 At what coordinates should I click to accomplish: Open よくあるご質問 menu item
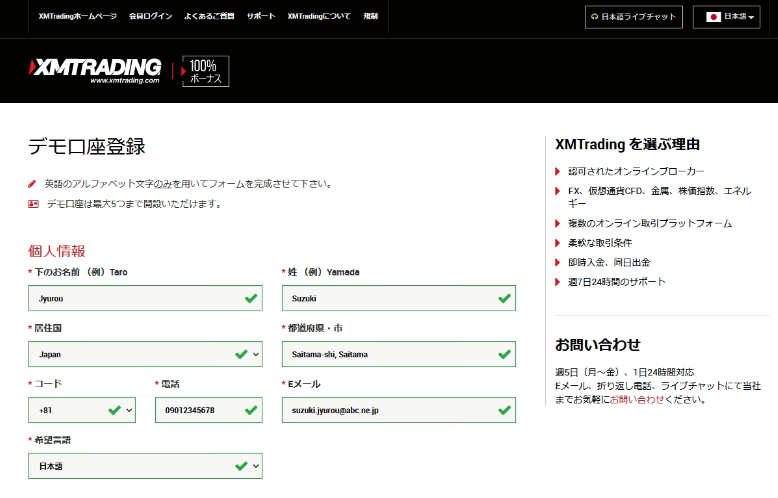(x=209, y=16)
